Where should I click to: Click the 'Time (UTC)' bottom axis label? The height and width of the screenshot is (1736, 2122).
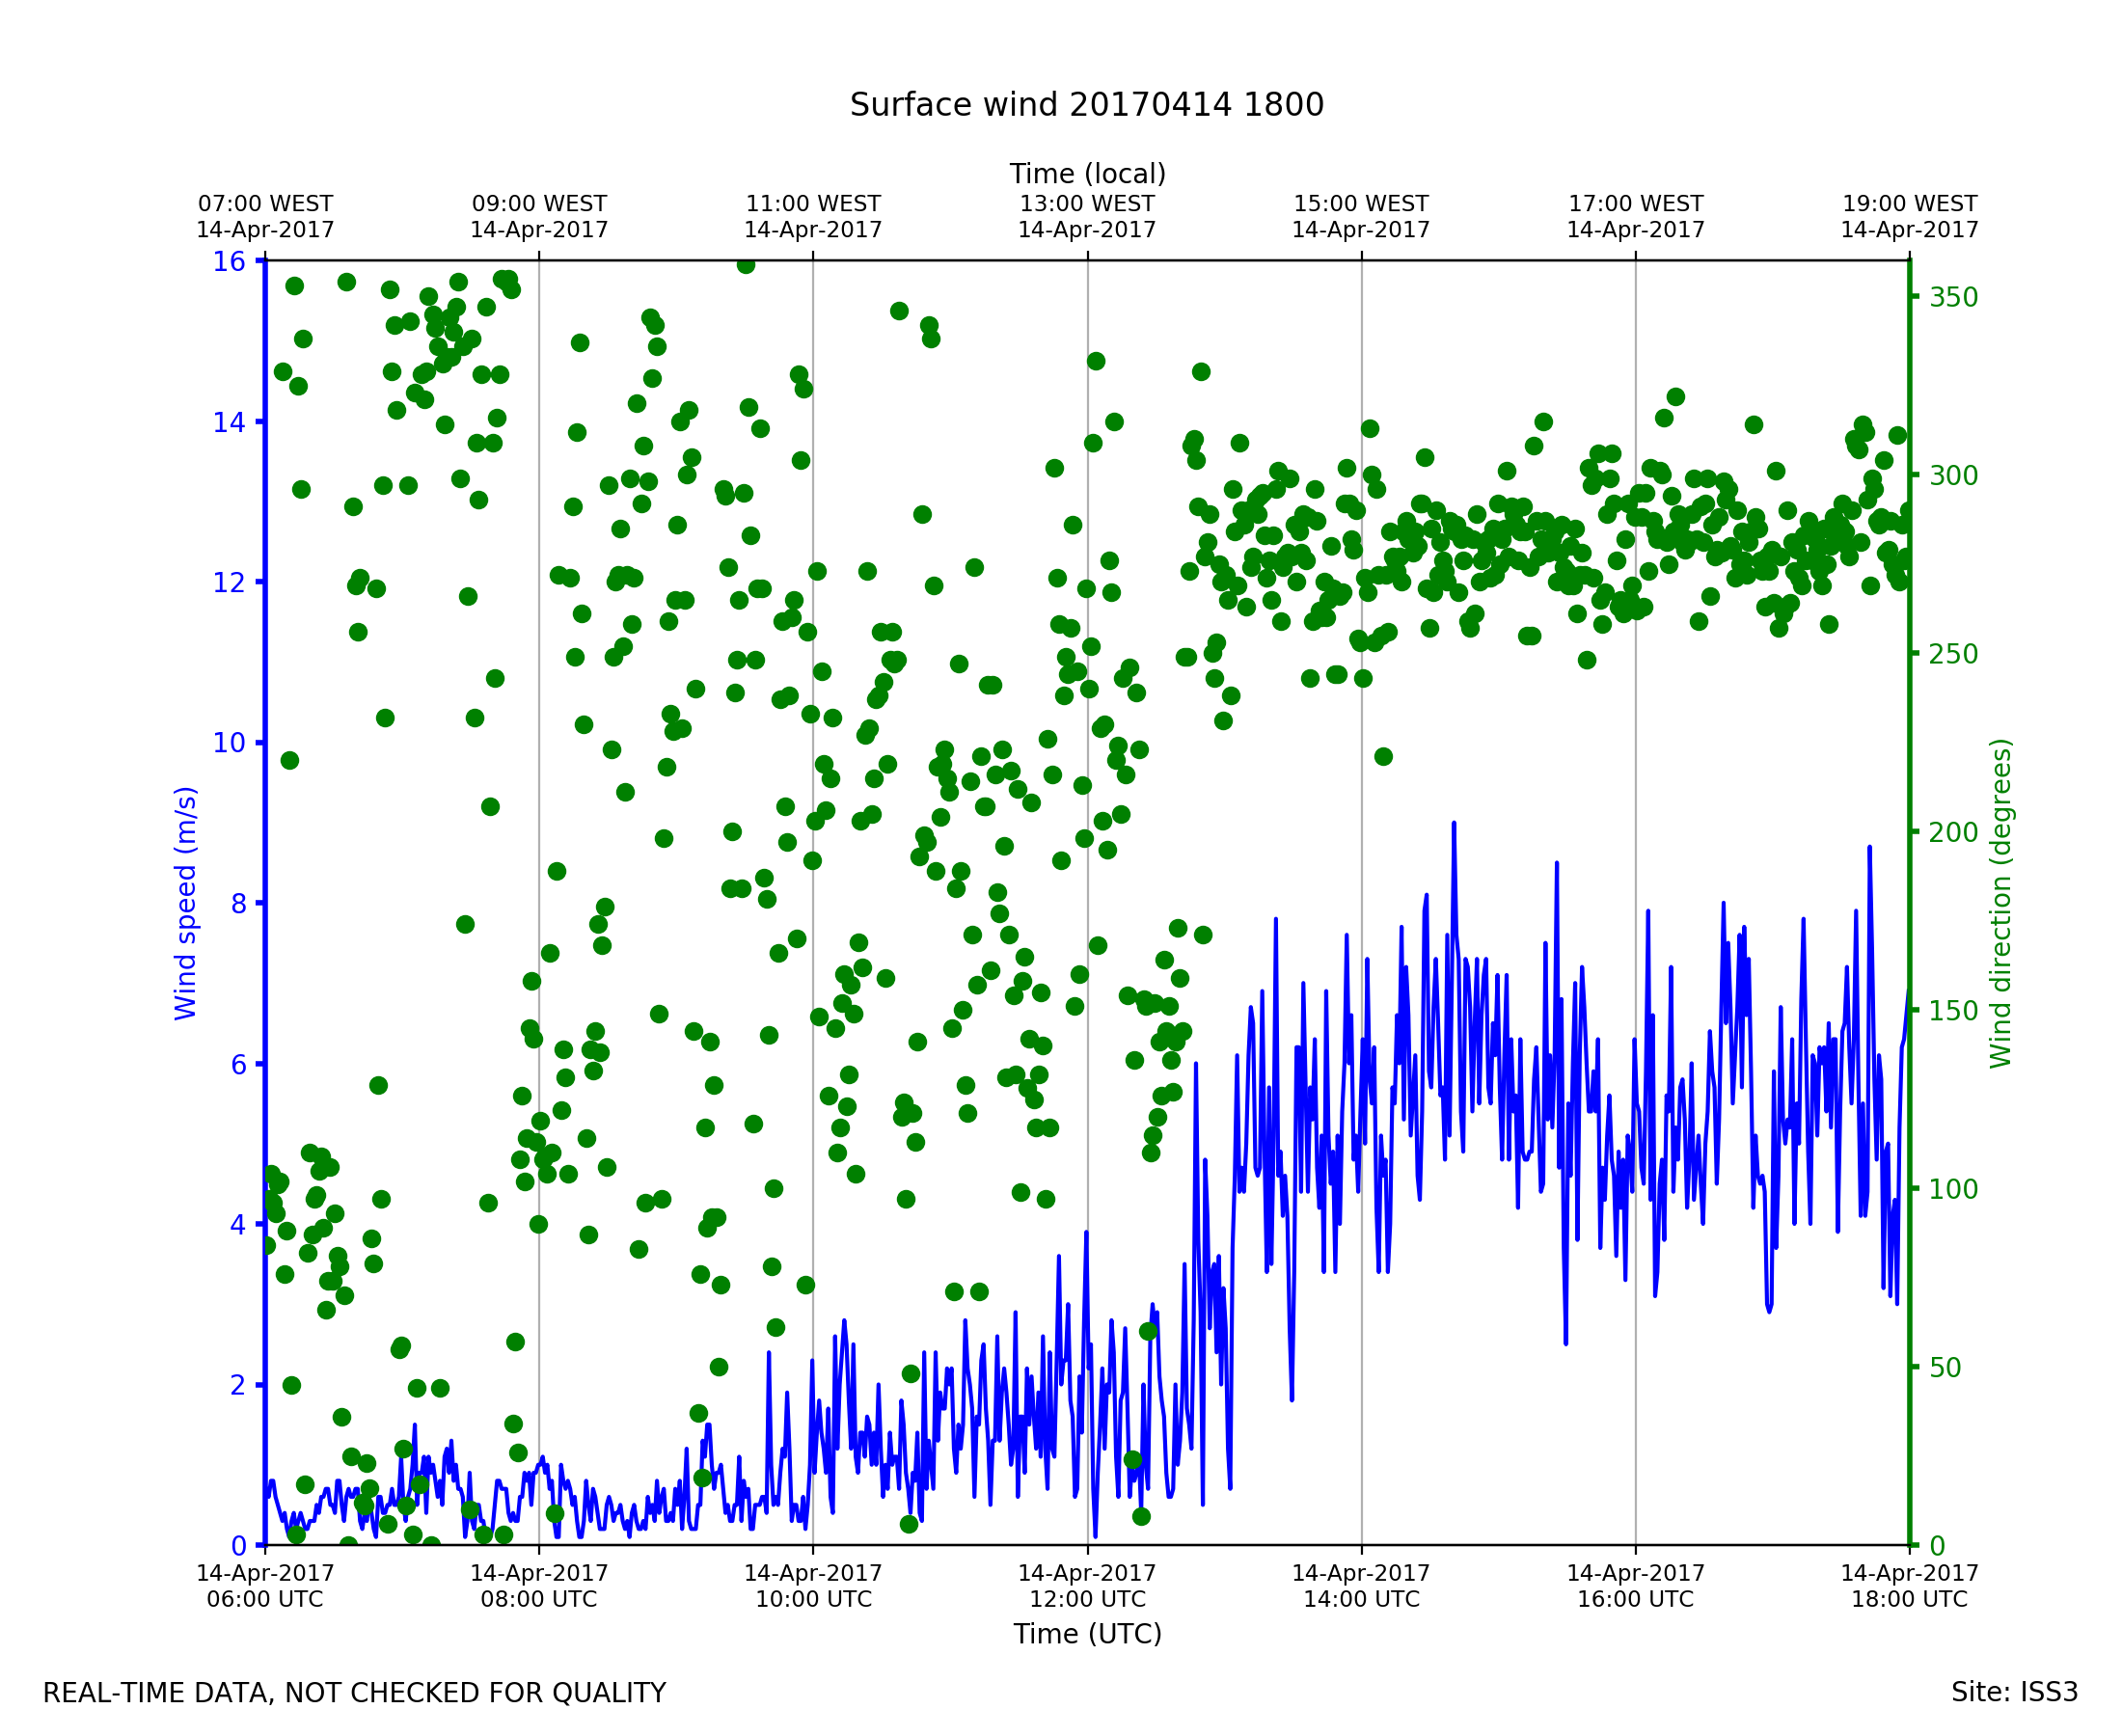pos(1087,1634)
